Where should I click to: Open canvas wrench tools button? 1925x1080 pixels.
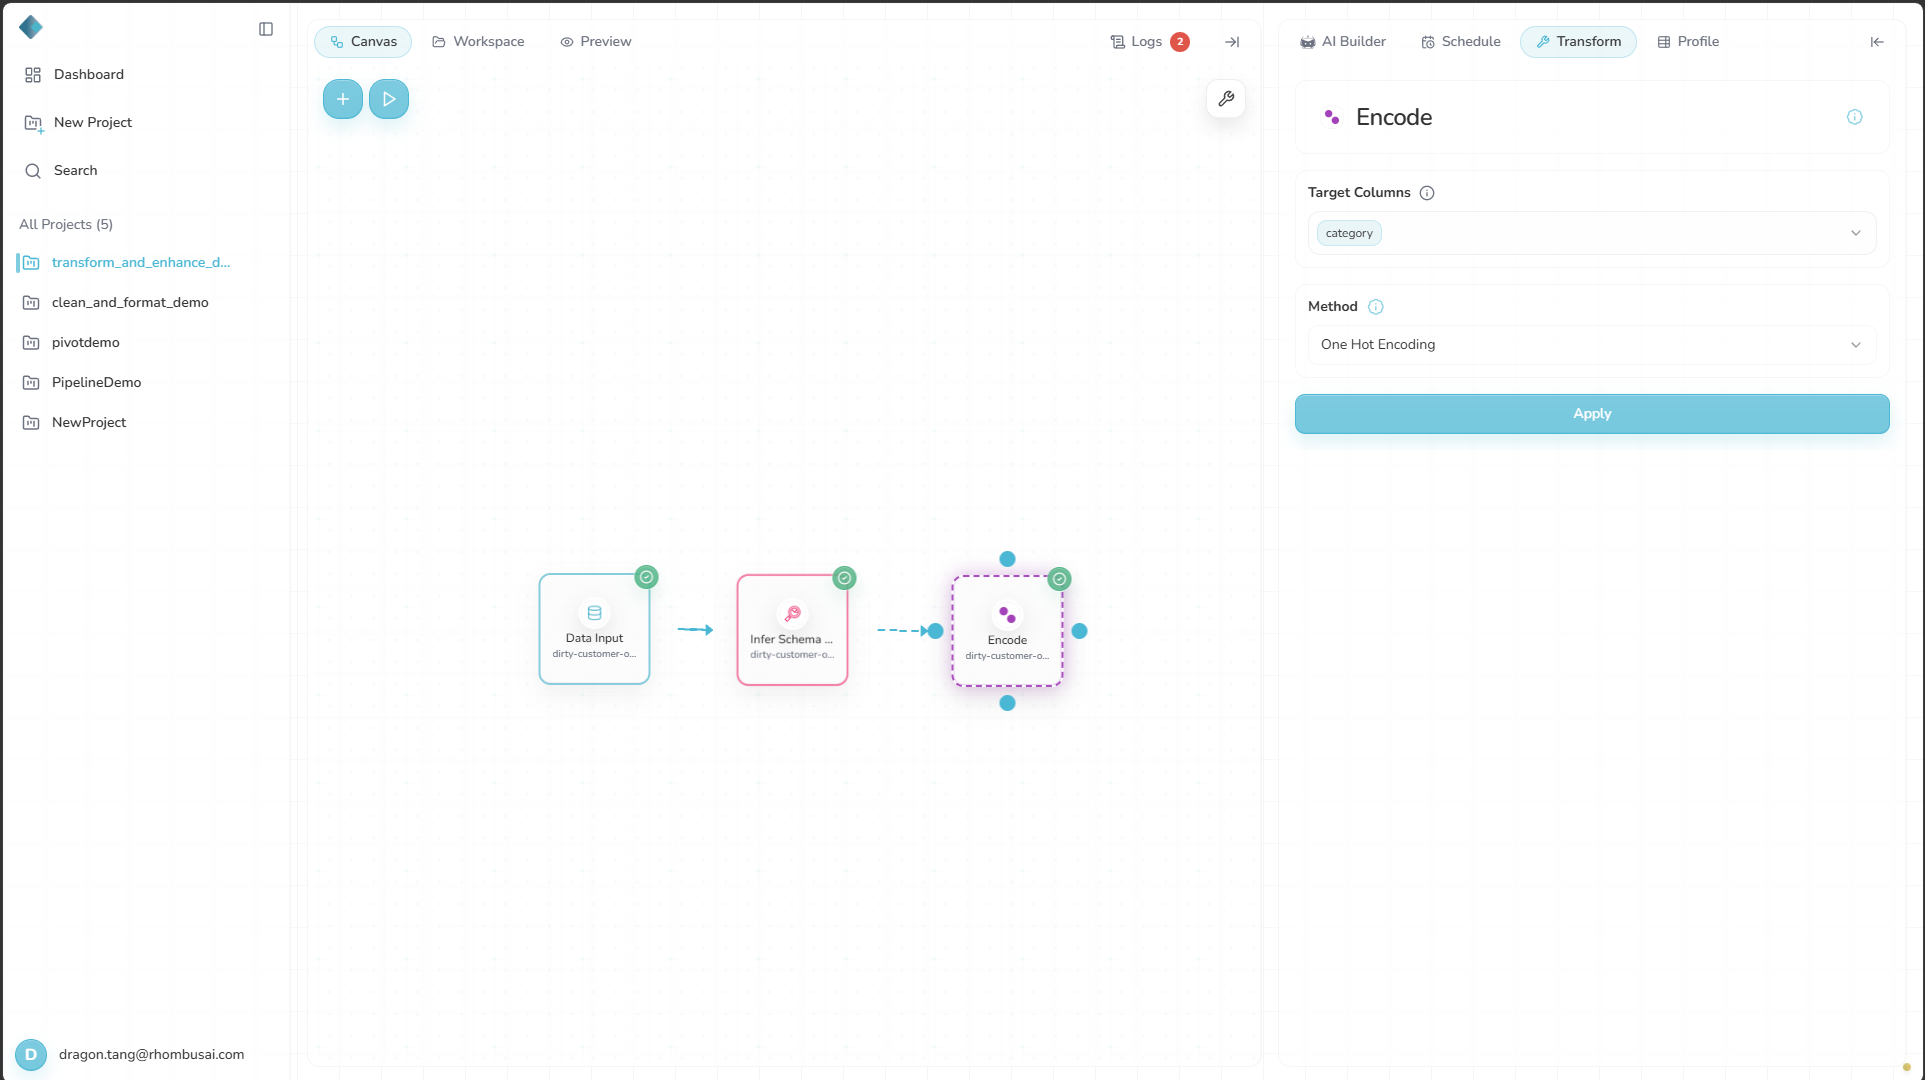(x=1226, y=99)
